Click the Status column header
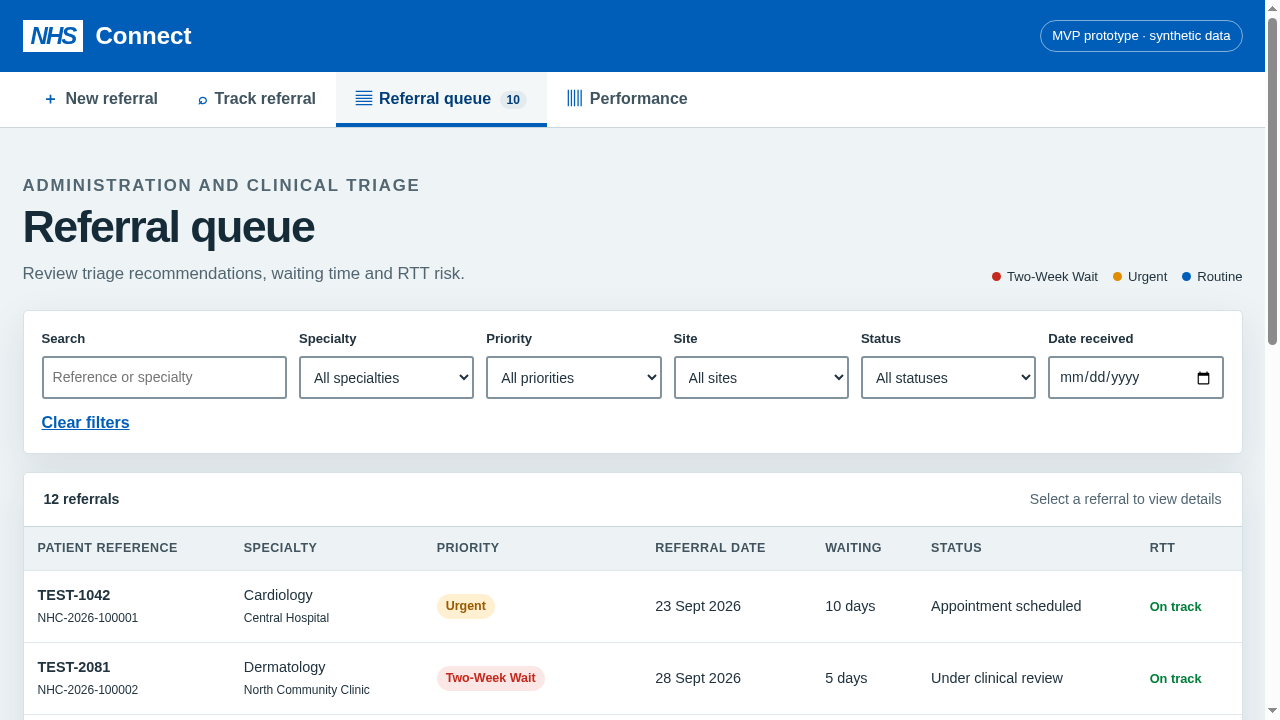Viewport: 1280px width, 720px height. pos(956,548)
